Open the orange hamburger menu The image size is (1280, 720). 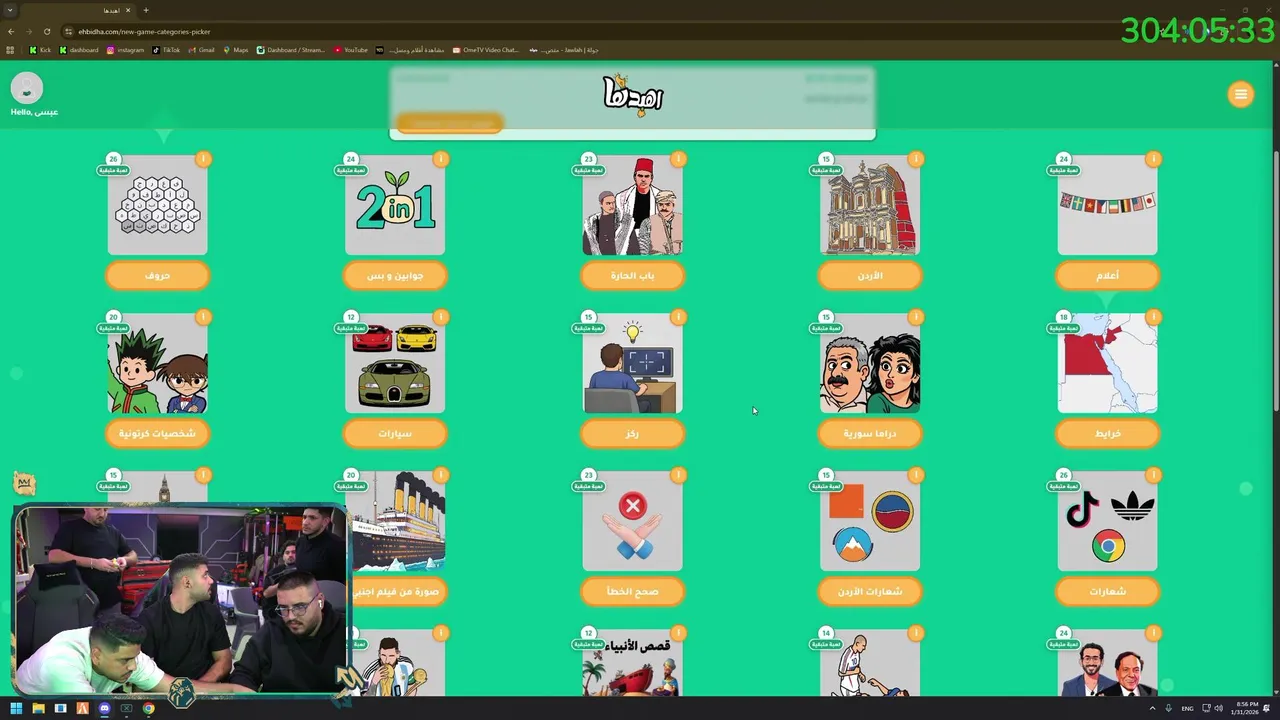point(1240,94)
